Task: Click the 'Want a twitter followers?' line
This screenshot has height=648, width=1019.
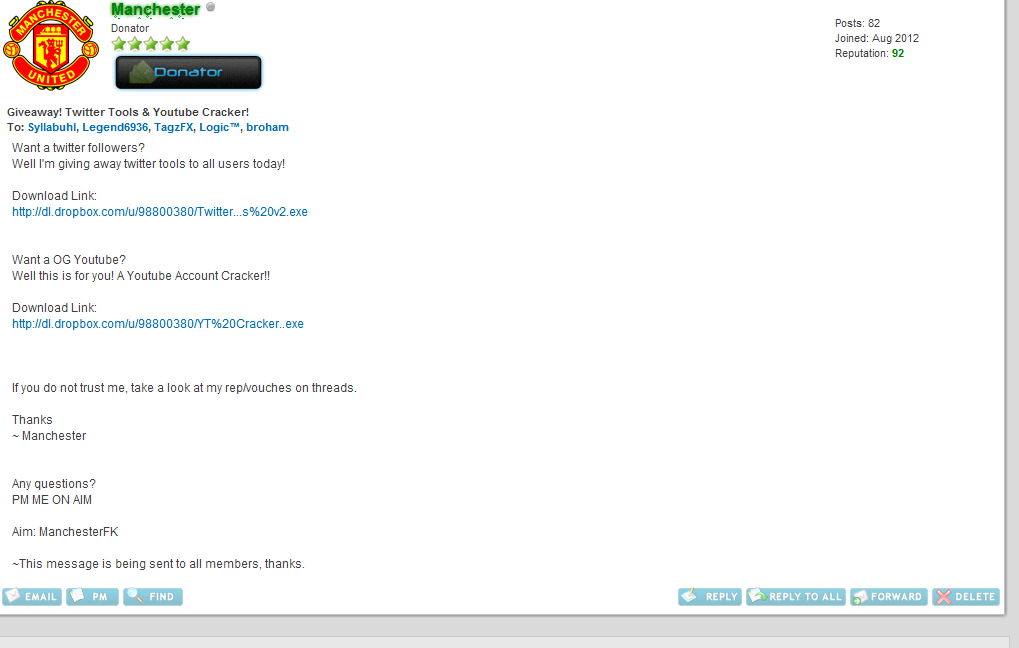Action: coord(78,148)
